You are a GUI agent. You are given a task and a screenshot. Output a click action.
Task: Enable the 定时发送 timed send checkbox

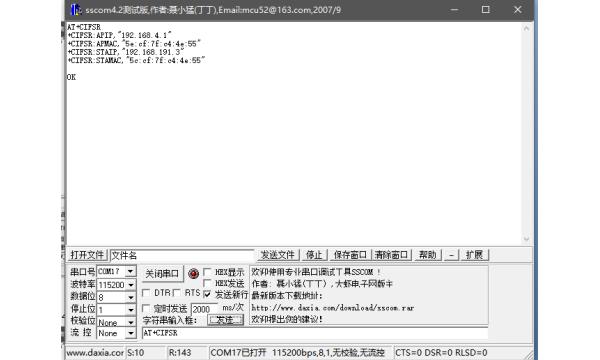click(x=146, y=308)
